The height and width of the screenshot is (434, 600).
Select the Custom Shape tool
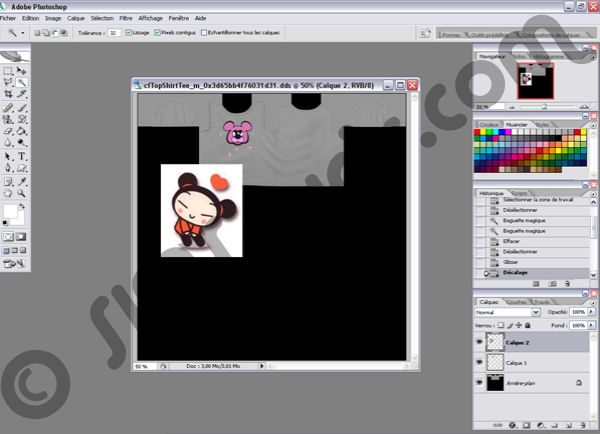[21, 168]
